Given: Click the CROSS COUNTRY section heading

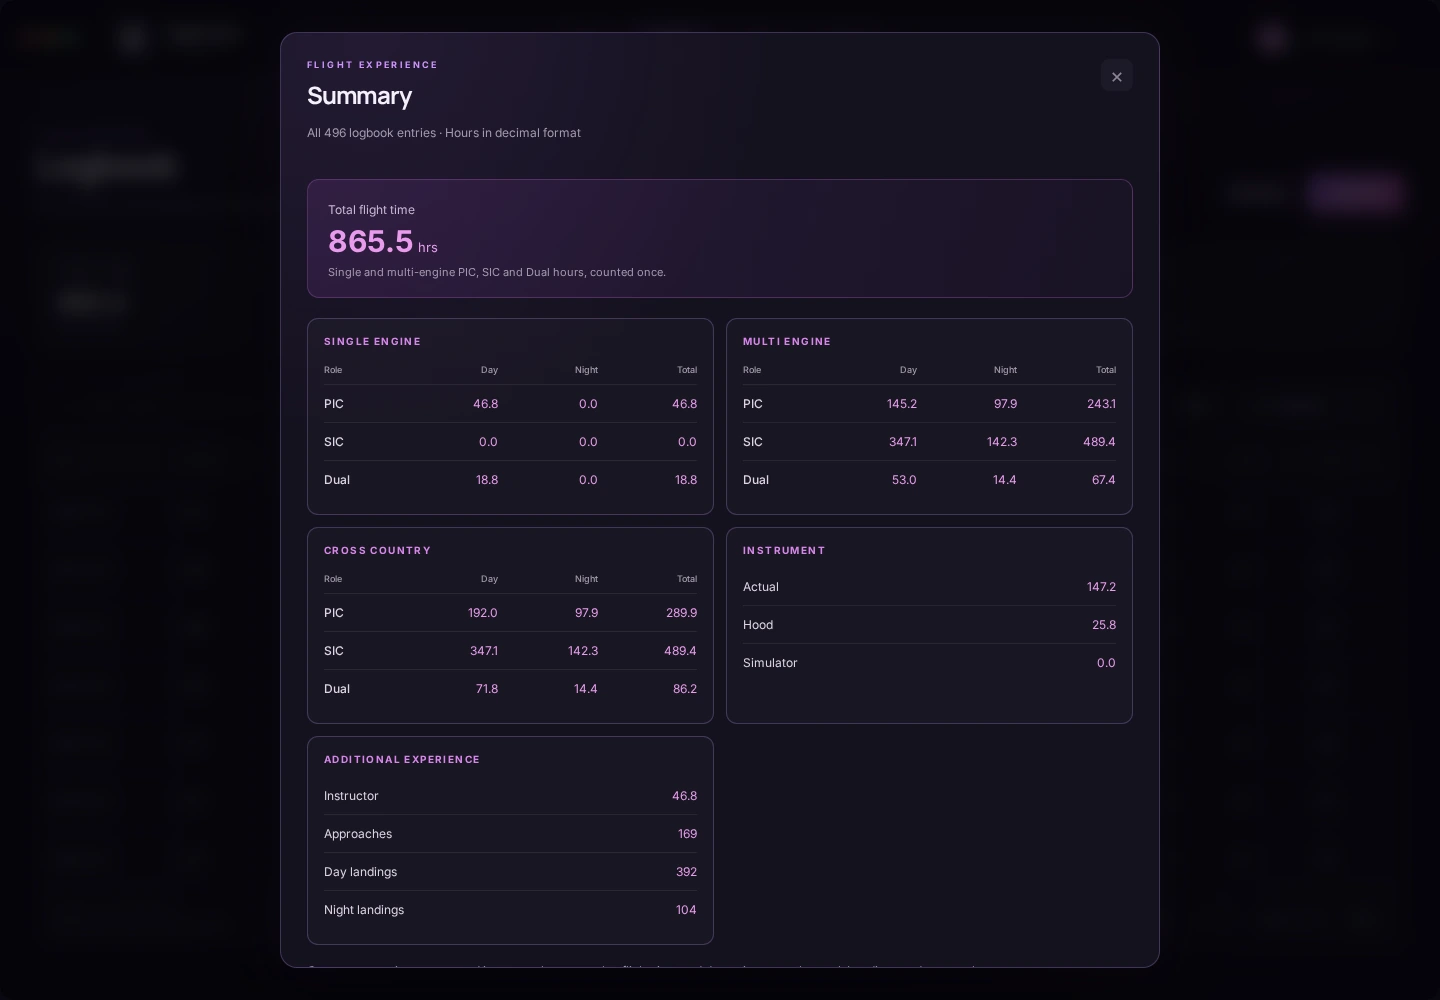Looking at the screenshot, I should [377, 551].
